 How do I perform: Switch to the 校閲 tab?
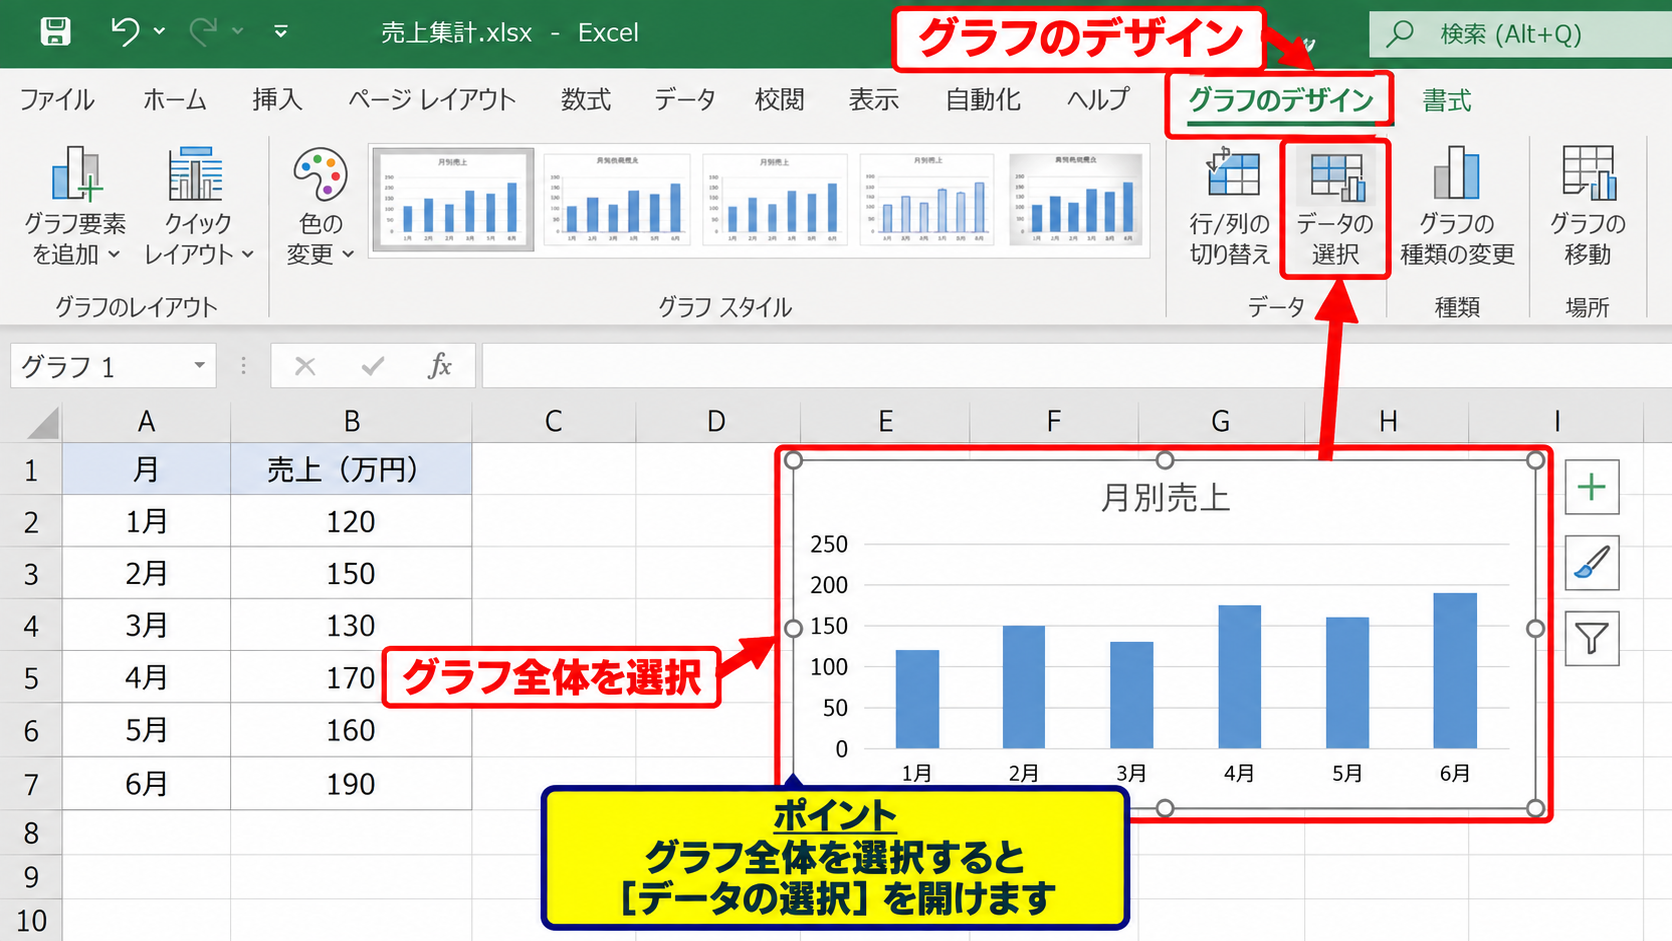[779, 100]
